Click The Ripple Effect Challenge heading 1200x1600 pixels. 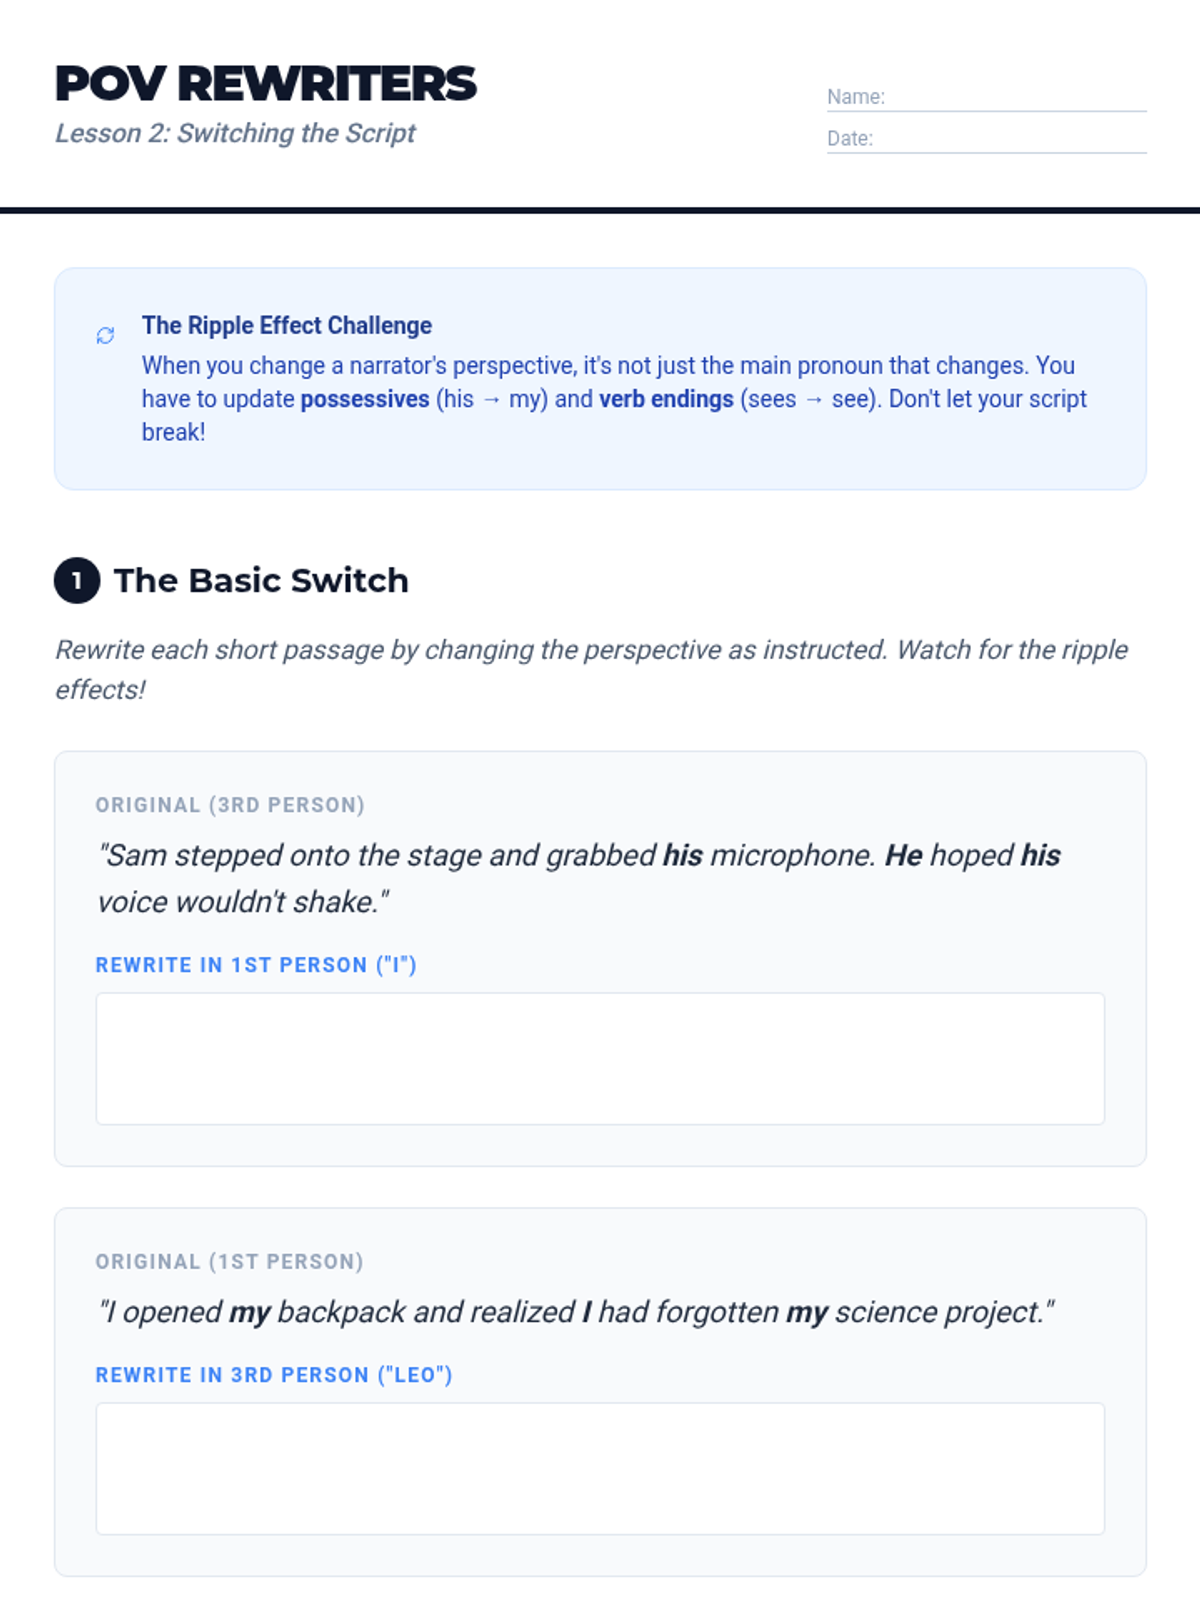[287, 326]
